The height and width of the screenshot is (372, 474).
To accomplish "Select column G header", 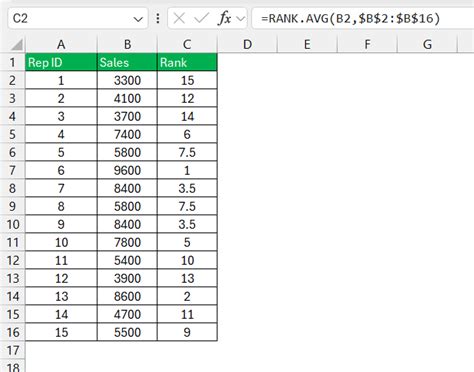I will pyautogui.click(x=427, y=44).
